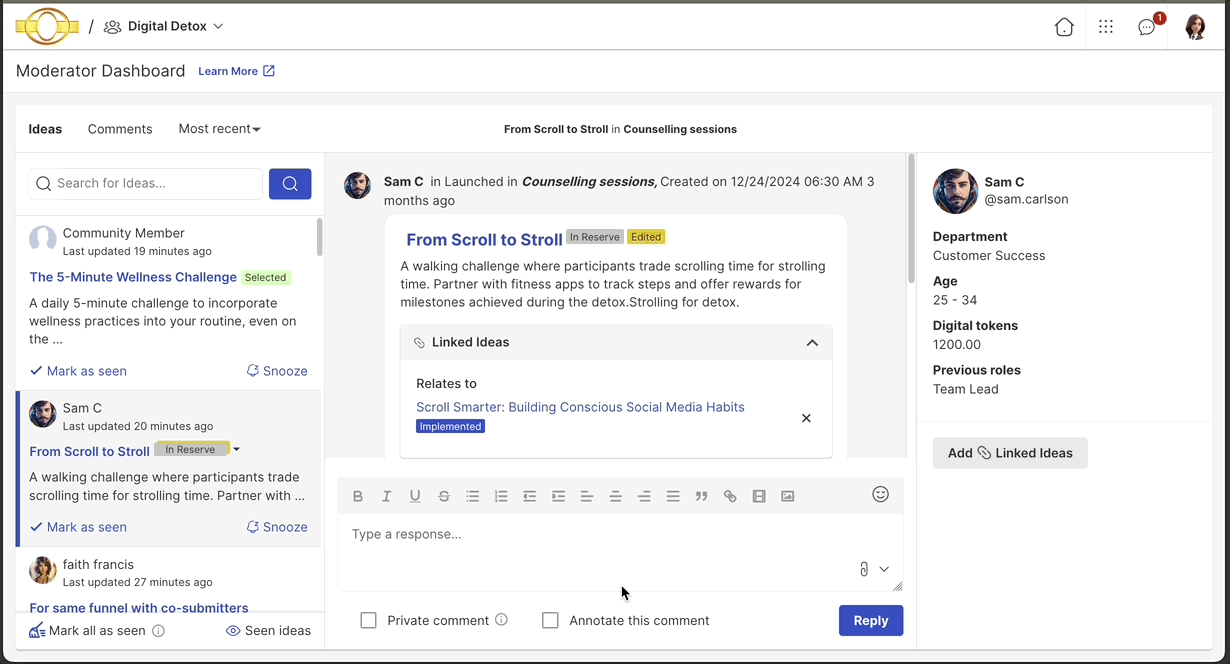
Task: Collapse the Linked Ideas section
Action: click(812, 342)
